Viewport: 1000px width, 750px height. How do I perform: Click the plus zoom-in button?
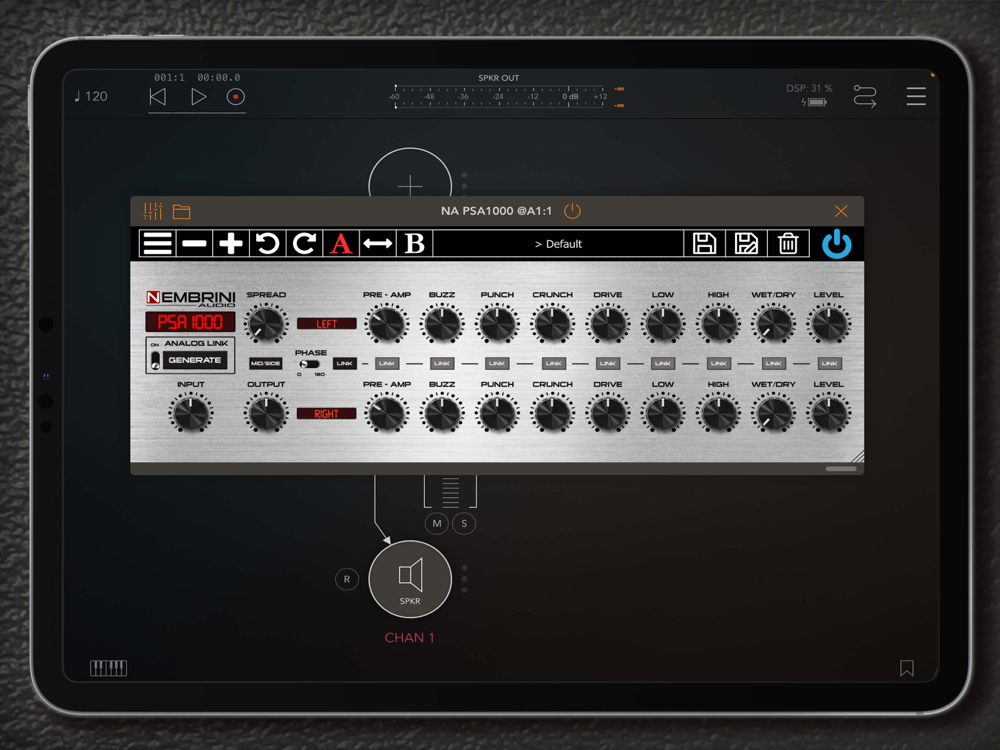point(231,244)
